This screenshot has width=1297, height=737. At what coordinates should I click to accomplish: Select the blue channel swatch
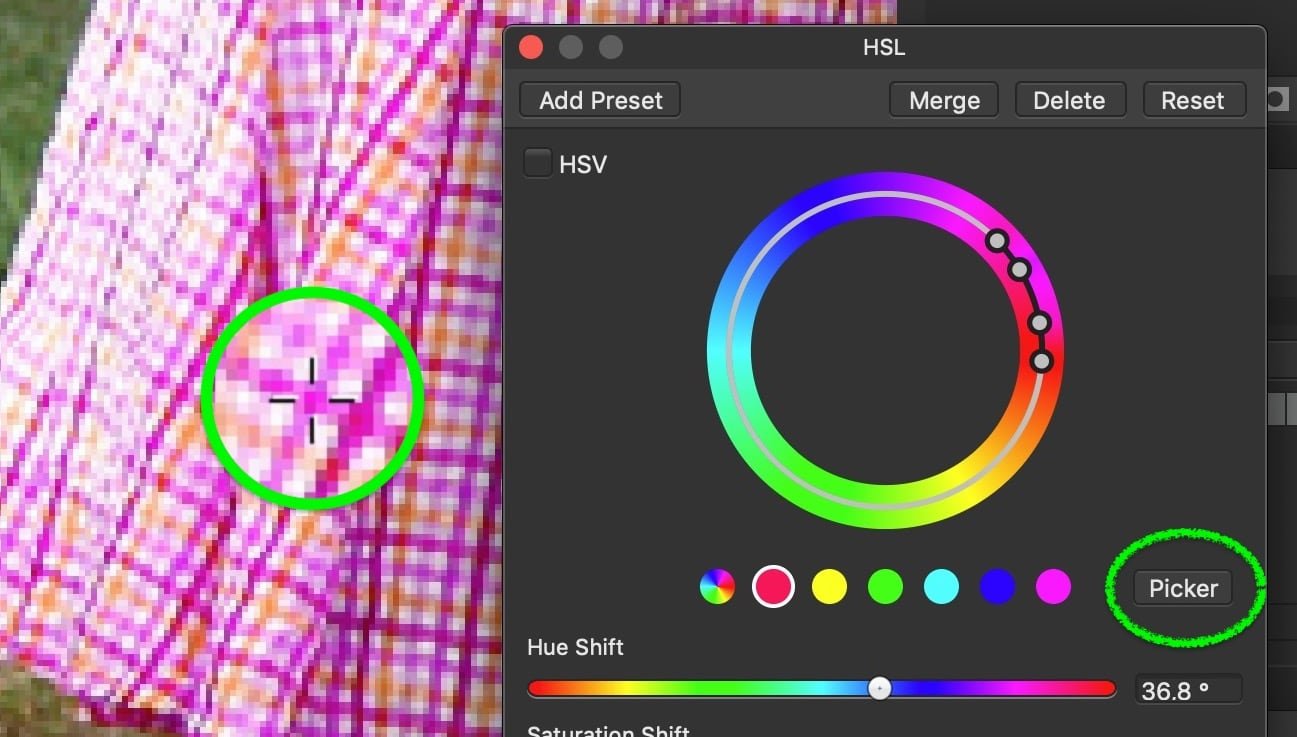click(x=997, y=587)
